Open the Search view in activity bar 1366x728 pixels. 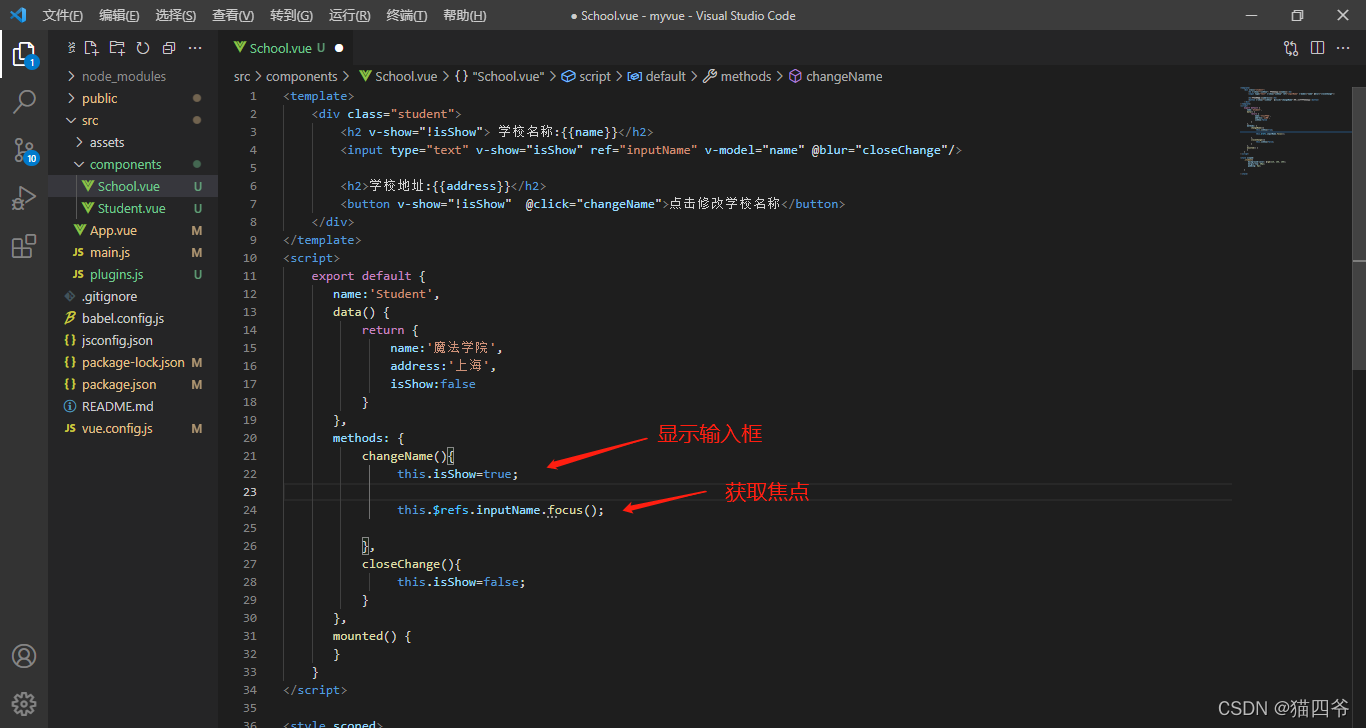(x=24, y=101)
